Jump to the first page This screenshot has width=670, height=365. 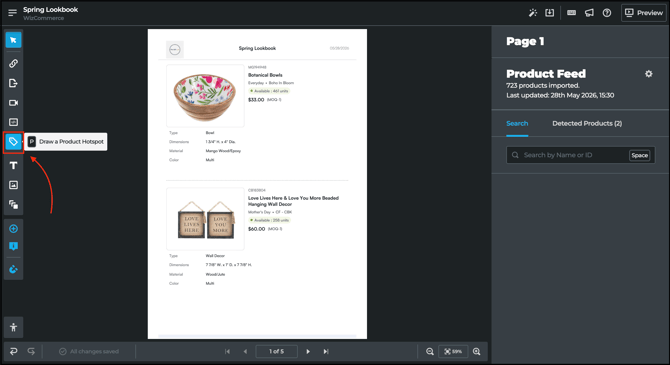227,351
